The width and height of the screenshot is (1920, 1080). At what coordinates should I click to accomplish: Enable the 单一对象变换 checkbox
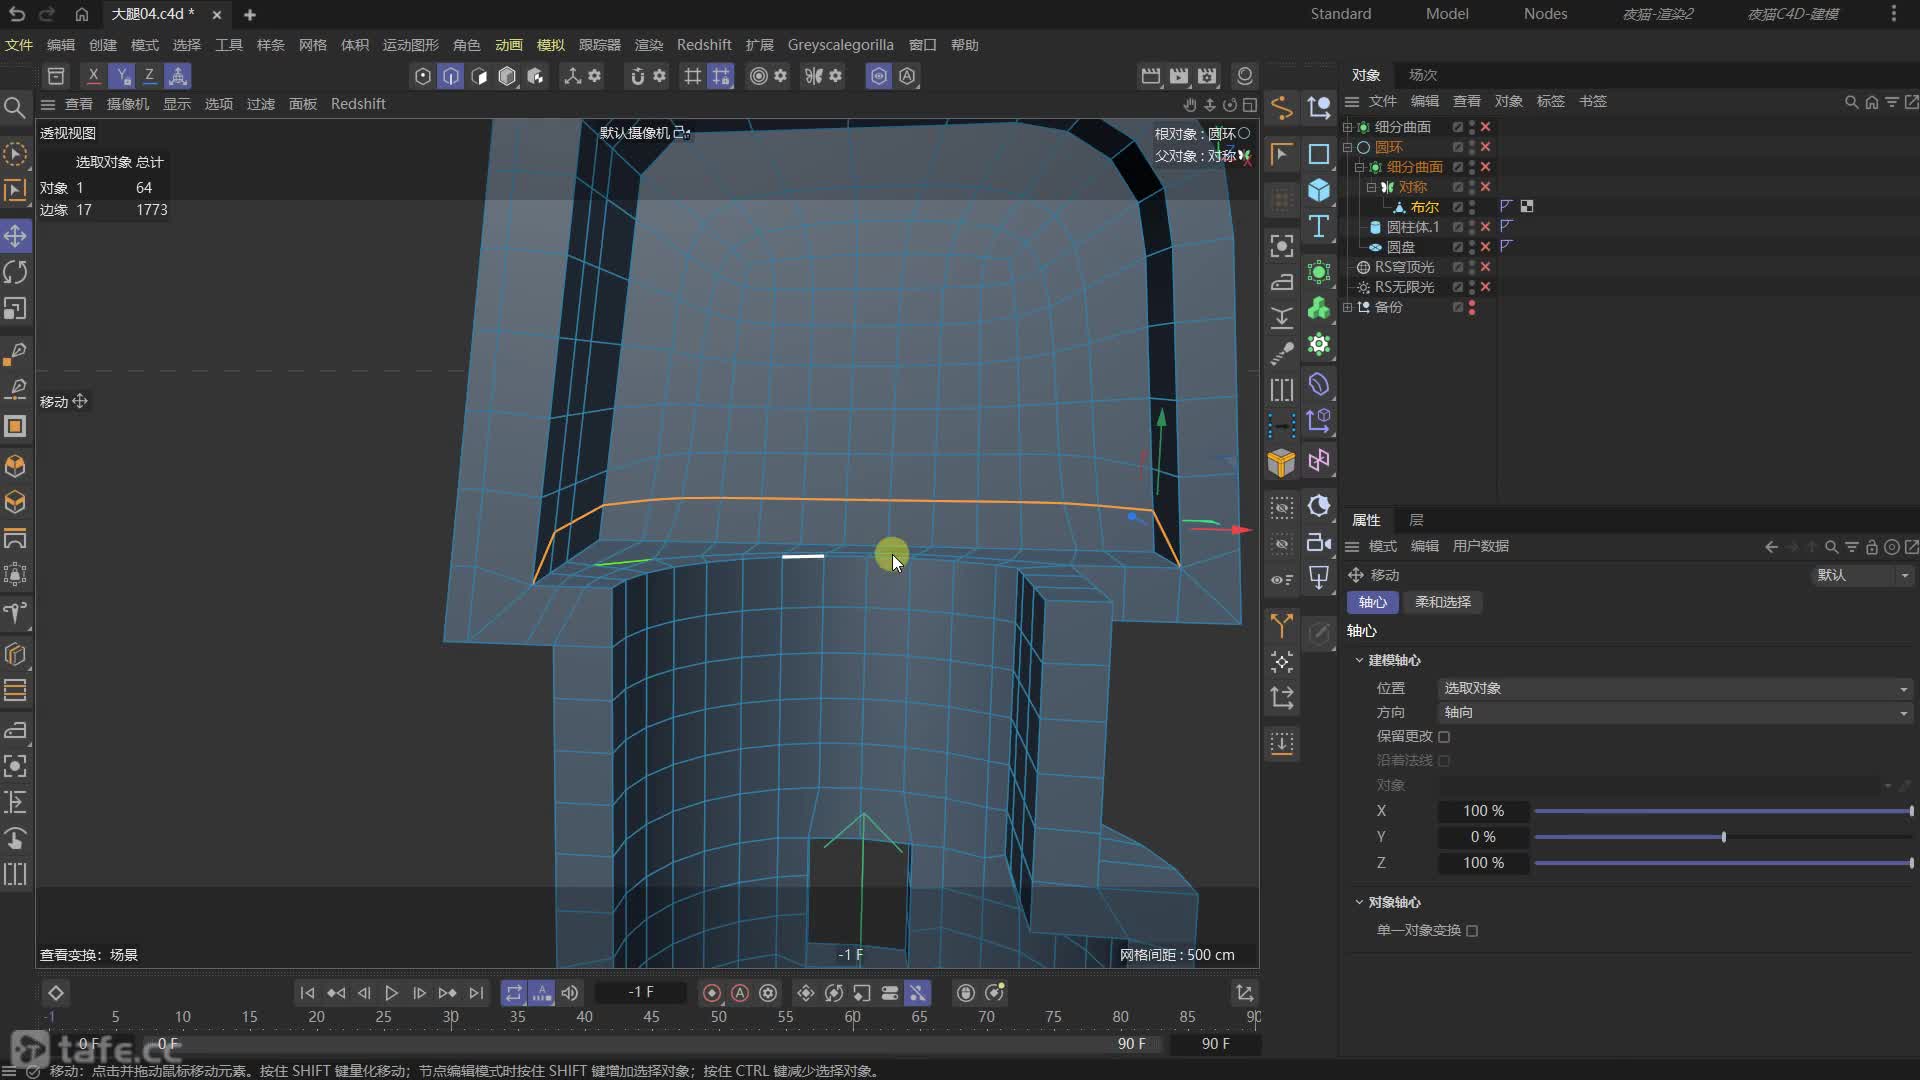pyautogui.click(x=1472, y=931)
